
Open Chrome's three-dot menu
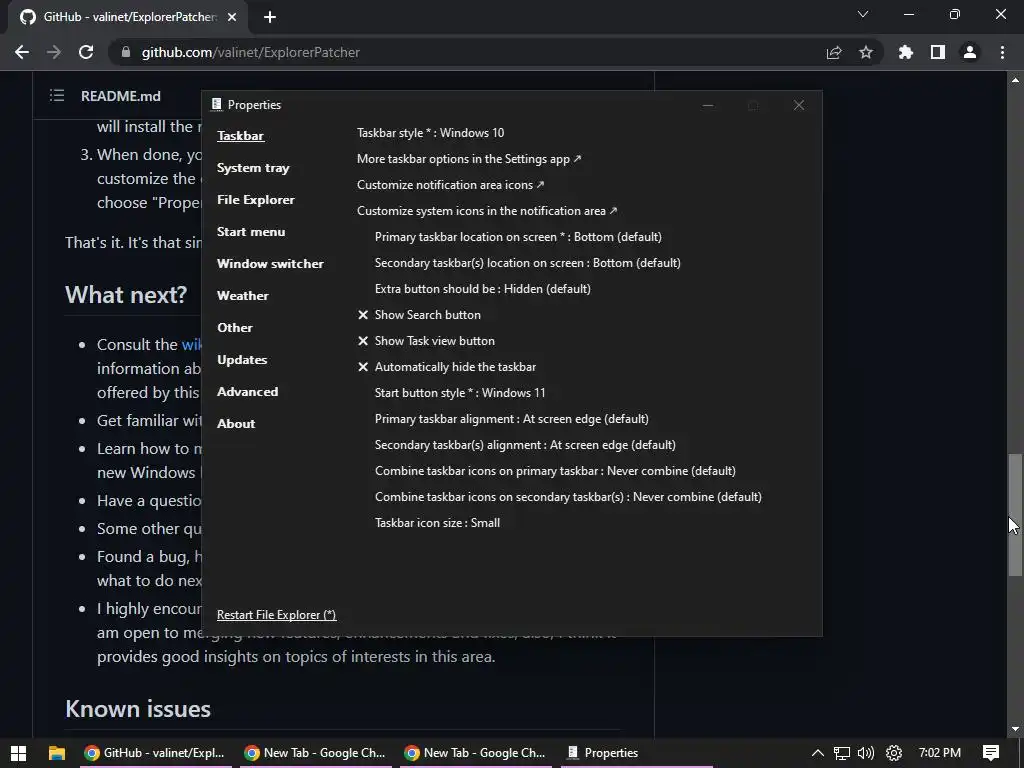click(1002, 52)
